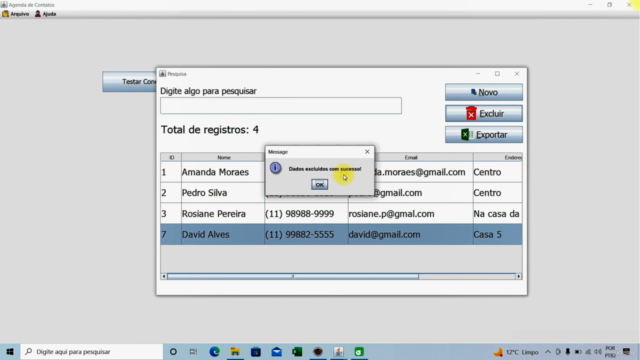Open the weather widget 12°C Limpo
The image size is (640, 360).
coord(516,352)
